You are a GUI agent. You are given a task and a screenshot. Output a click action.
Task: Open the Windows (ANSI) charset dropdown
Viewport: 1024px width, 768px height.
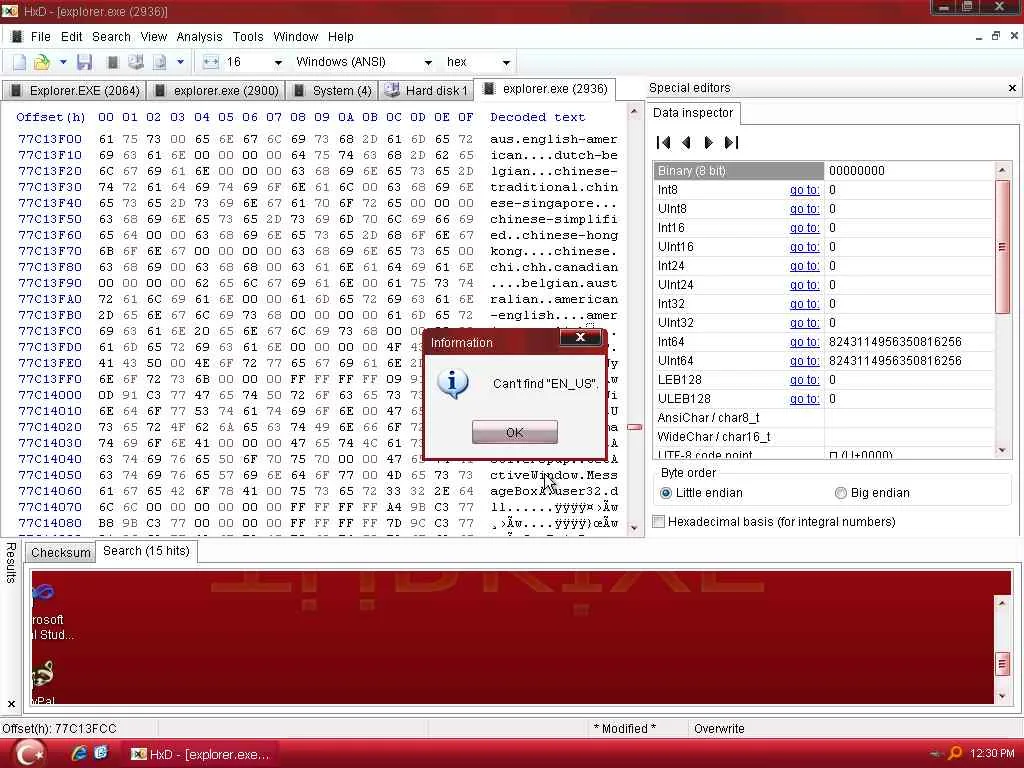point(428,63)
